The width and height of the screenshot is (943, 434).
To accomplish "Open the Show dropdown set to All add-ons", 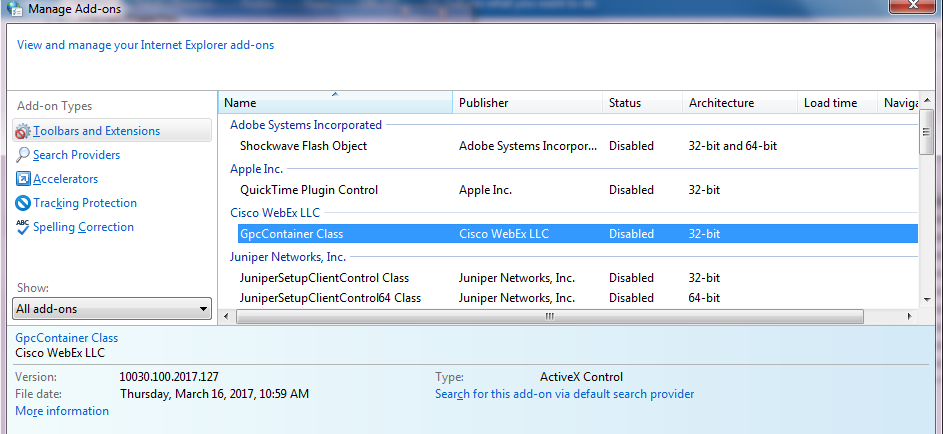I will 112,309.
